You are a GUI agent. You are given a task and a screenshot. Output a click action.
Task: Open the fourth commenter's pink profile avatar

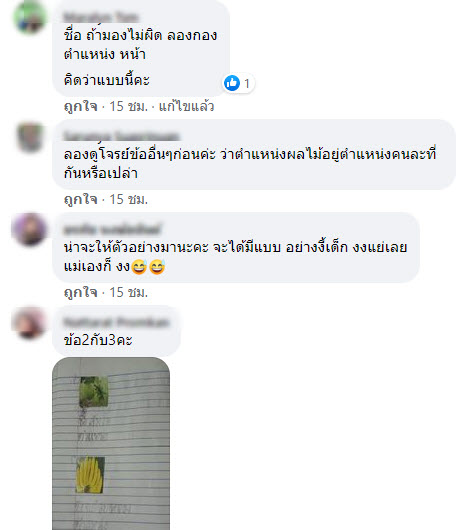click(29, 322)
